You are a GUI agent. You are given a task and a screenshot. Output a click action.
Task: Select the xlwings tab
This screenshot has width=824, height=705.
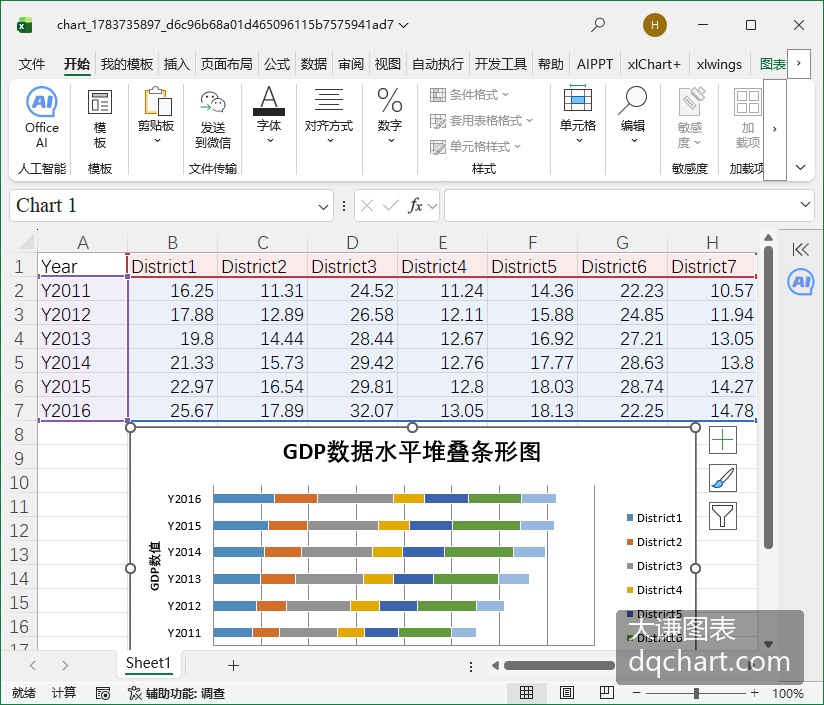click(x=719, y=64)
